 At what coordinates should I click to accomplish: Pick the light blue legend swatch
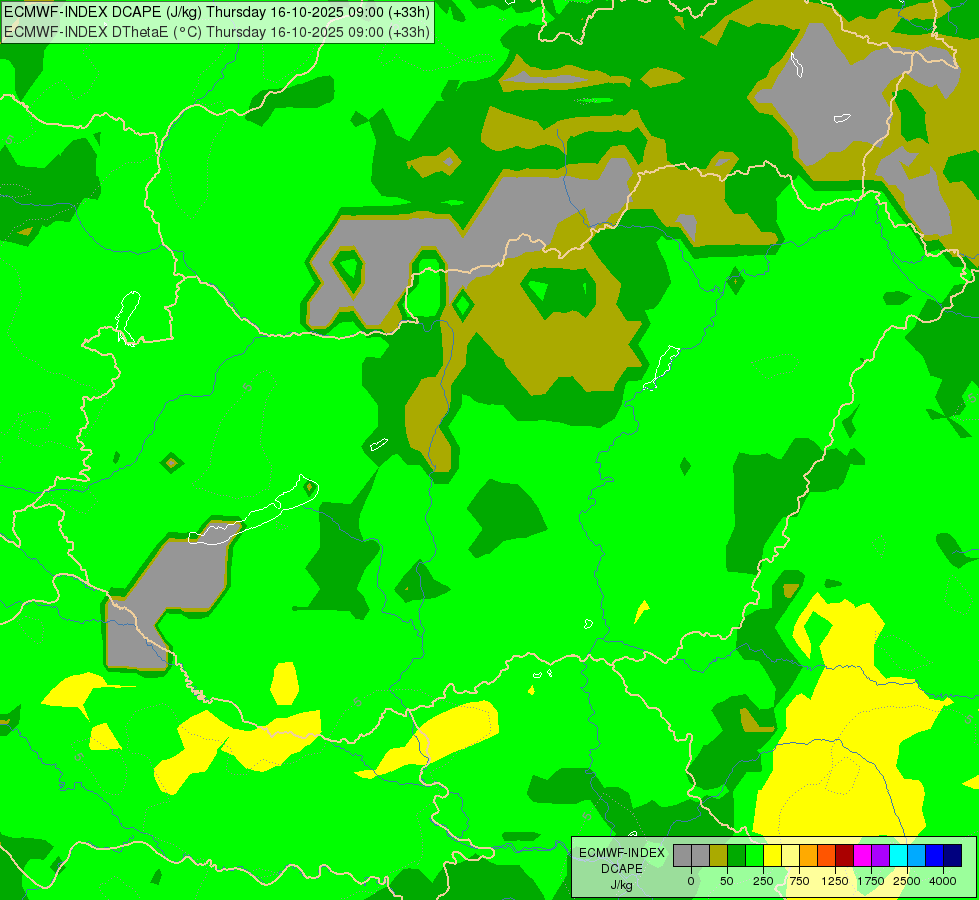coord(917,856)
